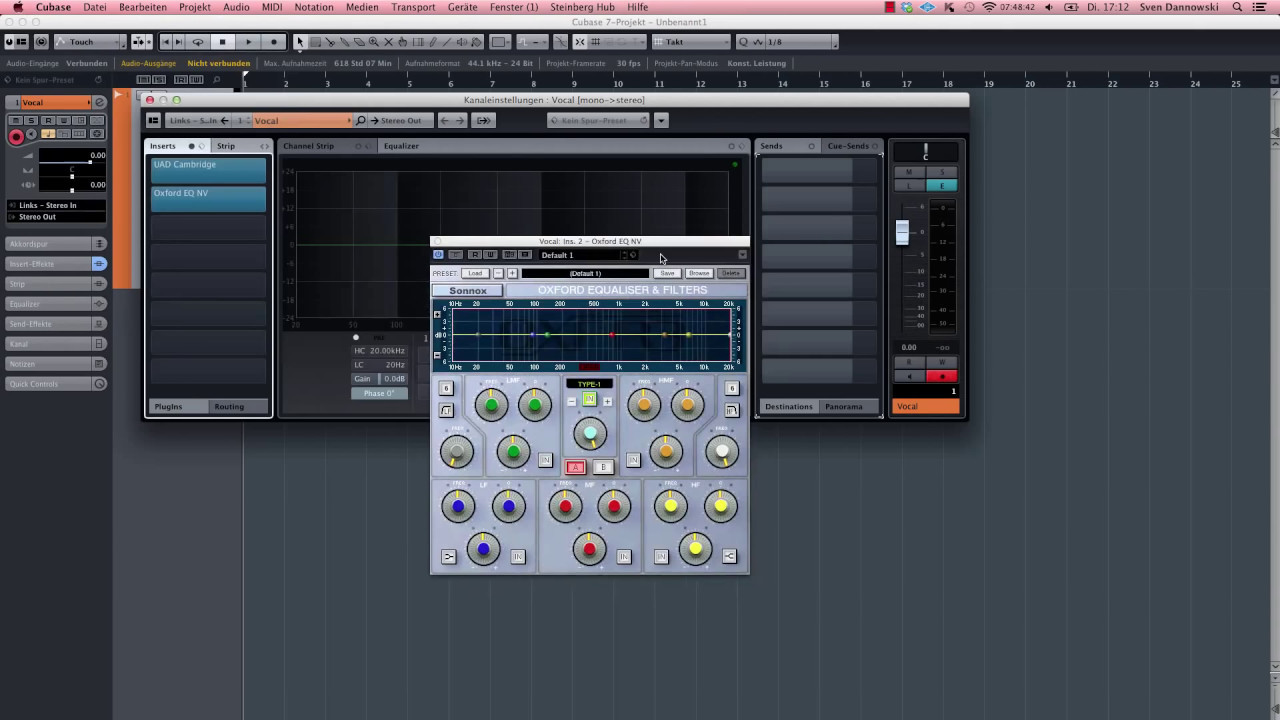Click the Stop transport button
The image size is (1280, 720).
point(222,42)
